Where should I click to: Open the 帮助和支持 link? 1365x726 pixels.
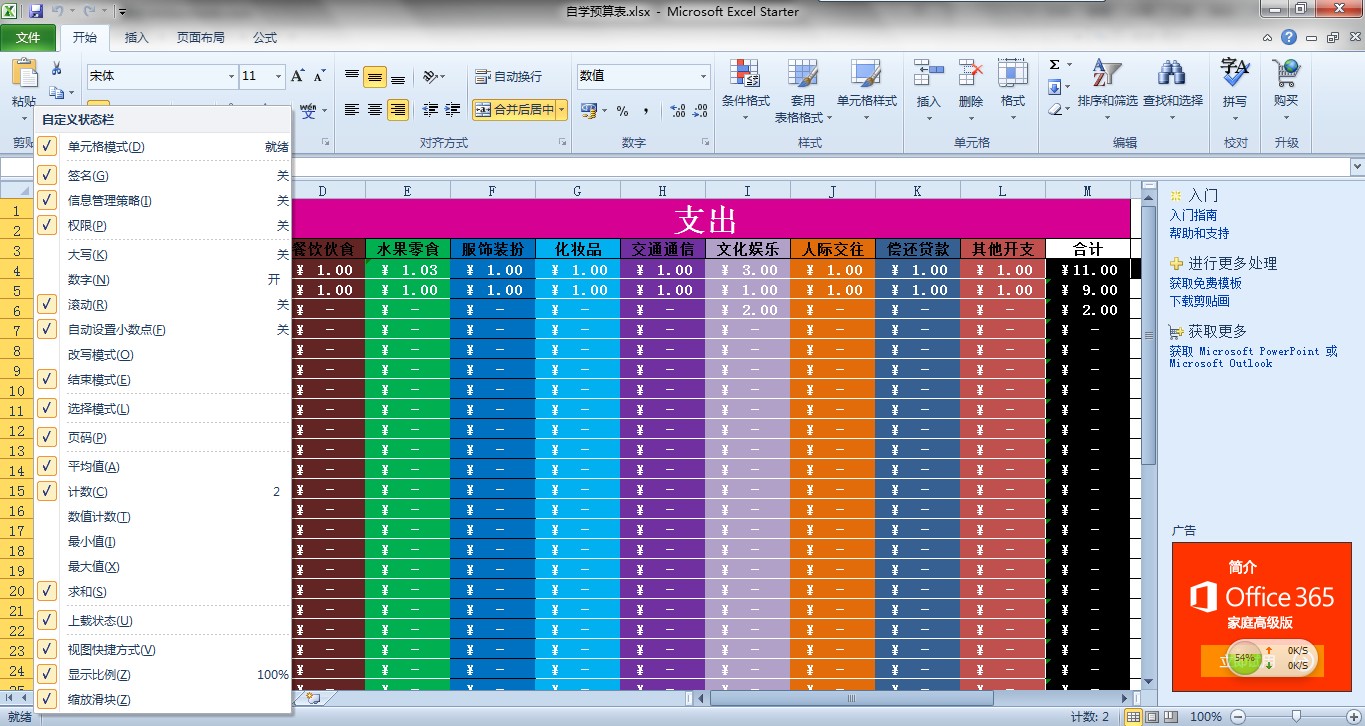click(x=1199, y=233)
